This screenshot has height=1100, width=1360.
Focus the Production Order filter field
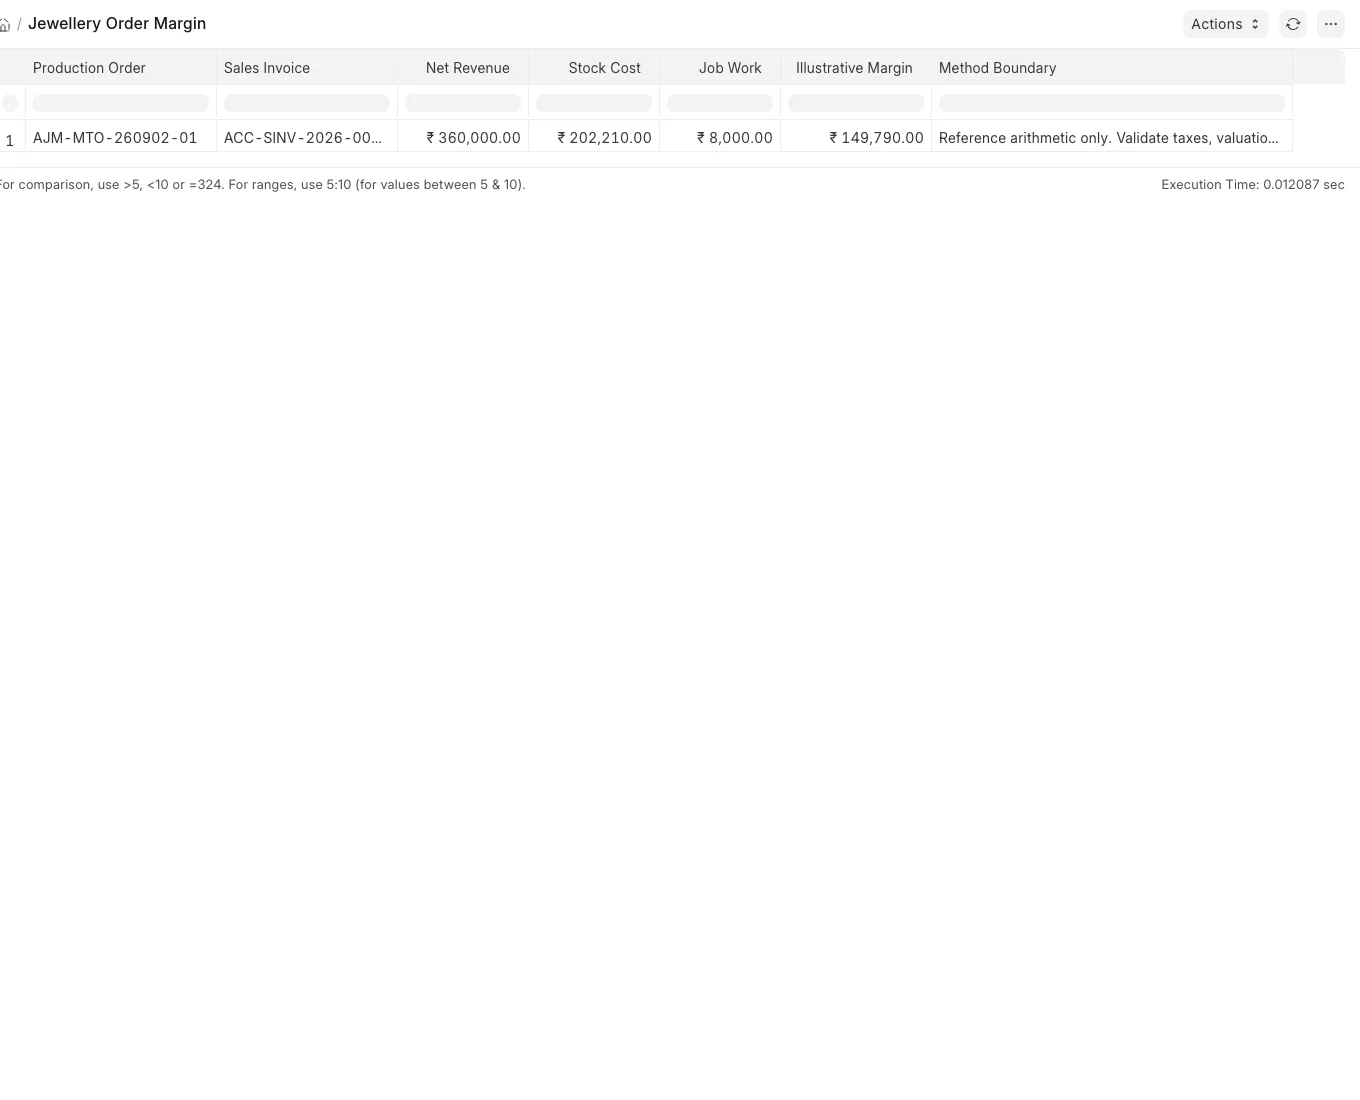(x=121, y=103)
